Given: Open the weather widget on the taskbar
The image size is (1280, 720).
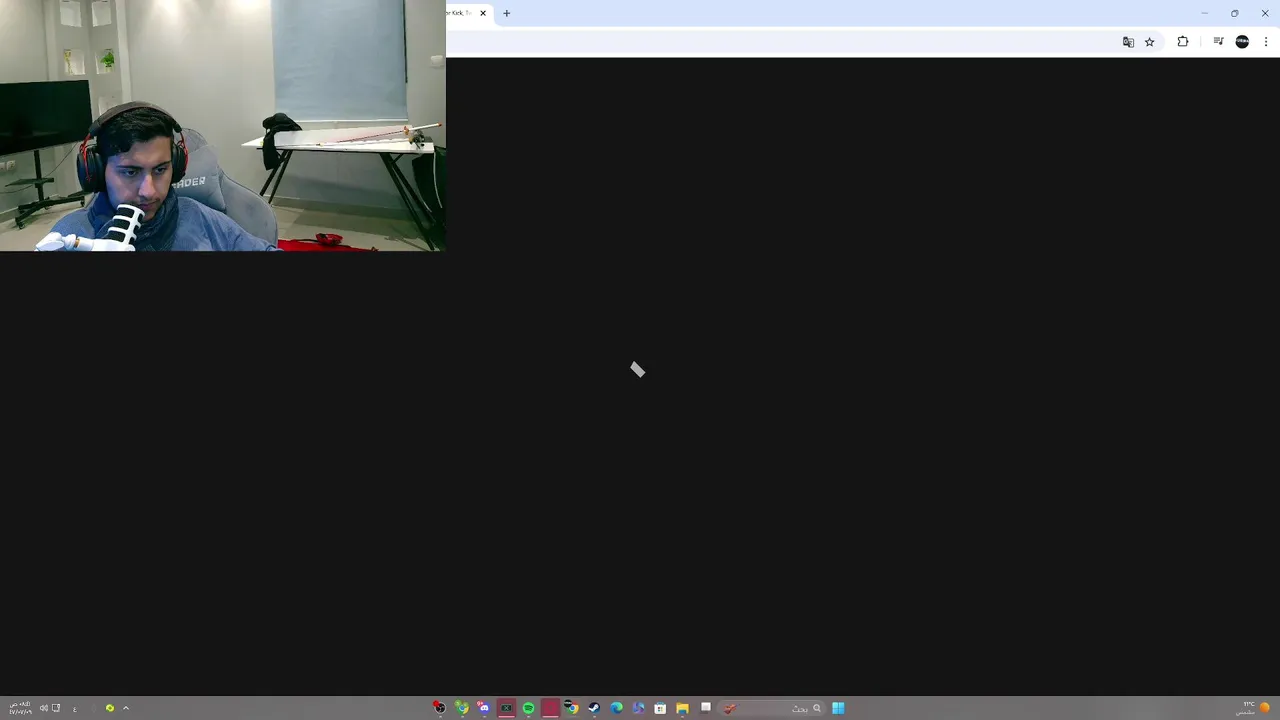Looking at the screenshot, I should 1255,708.
